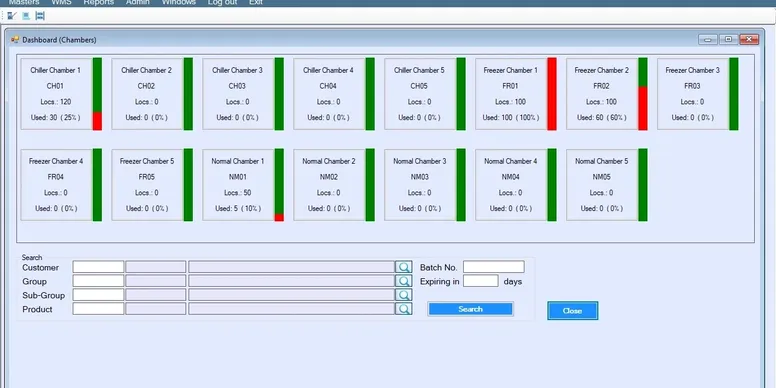Click the Customer code input field
Image resolution: width=776 pixels, height=388 pixels.
tap(98, 267)
